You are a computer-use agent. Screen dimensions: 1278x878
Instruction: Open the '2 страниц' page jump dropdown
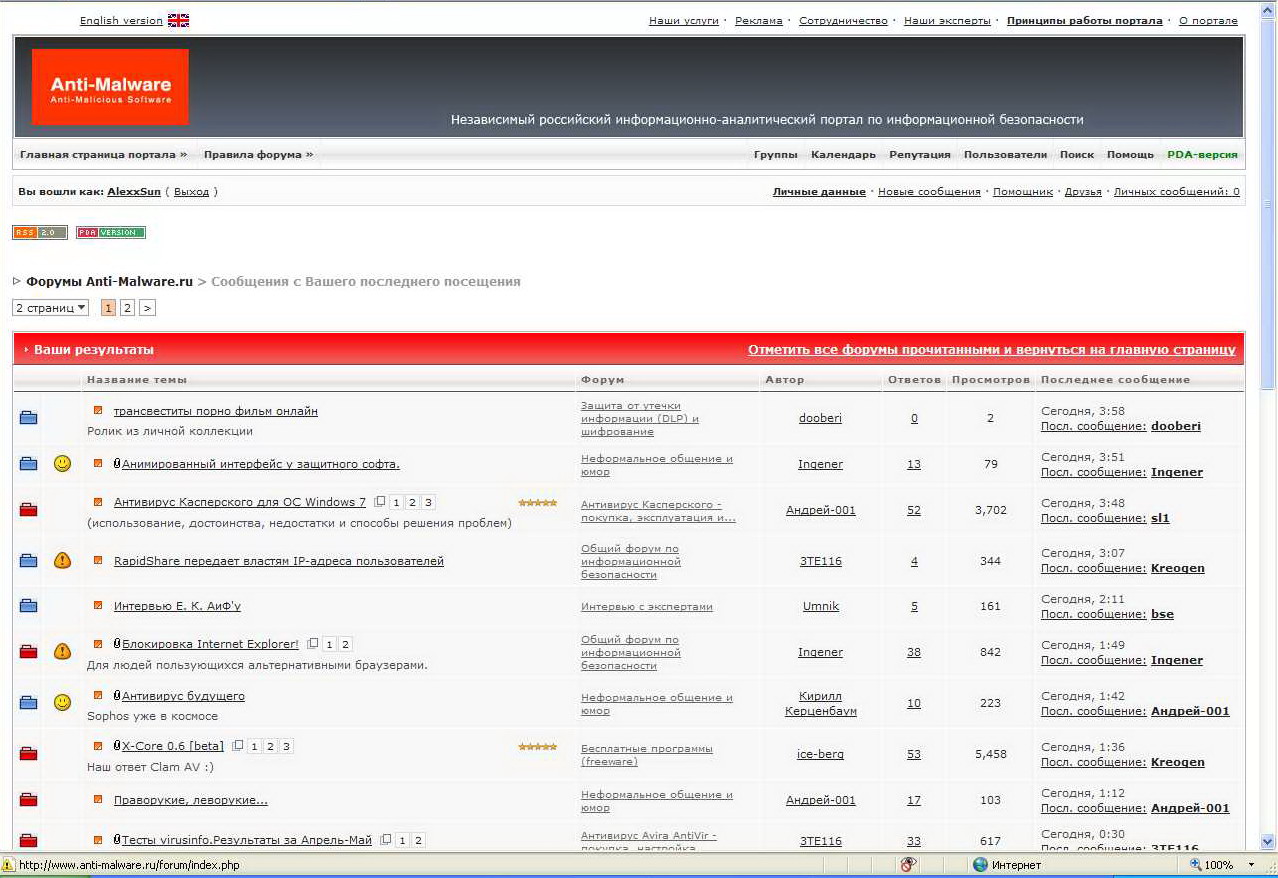pyautogui.click(x=50, y=308)
